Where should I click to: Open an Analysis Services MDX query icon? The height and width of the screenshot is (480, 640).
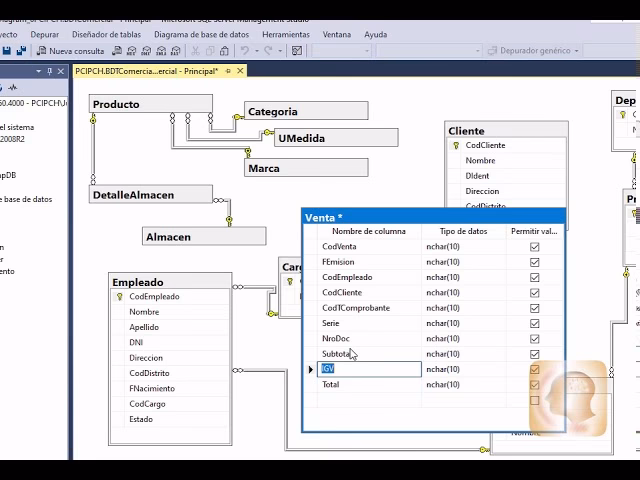pyautogui.click(x=131, y=51)
